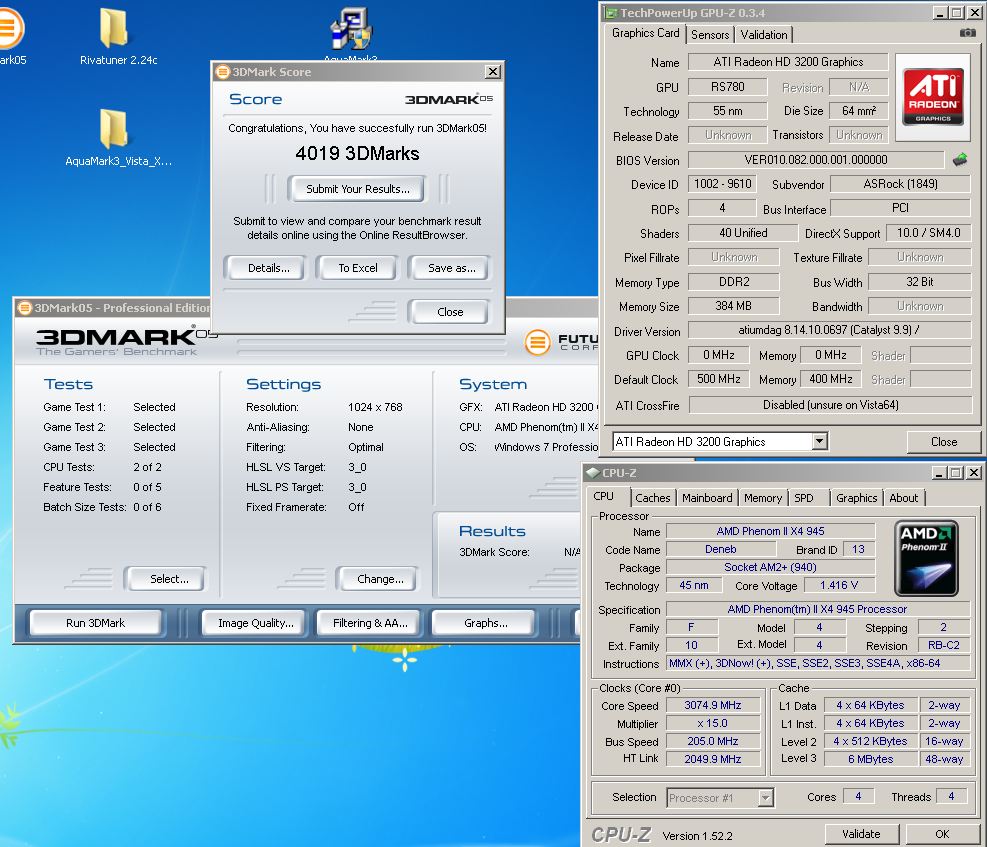Viewport: 987px width, 847px height.
Task: Click the CPU-Z Validate button
Action: point(861,834)
